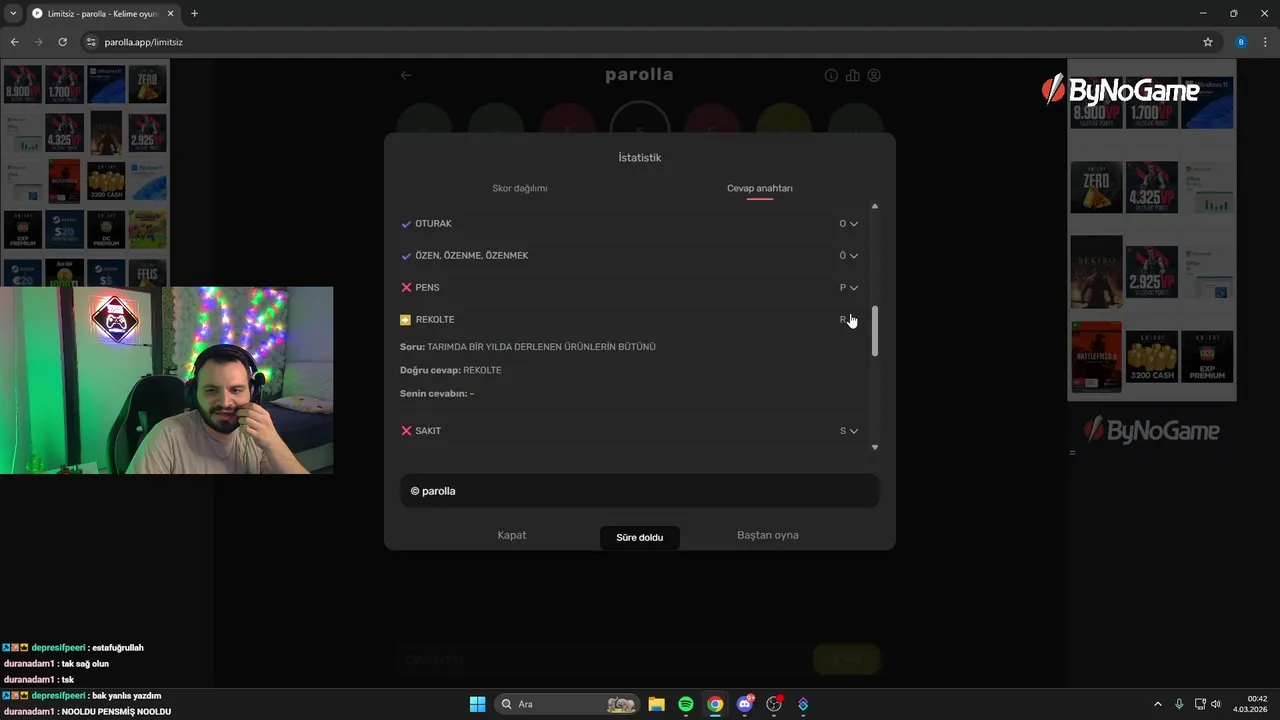Click the taskbar search box Ara
Screen dimensions: 1280x720
tap(567, 704)
